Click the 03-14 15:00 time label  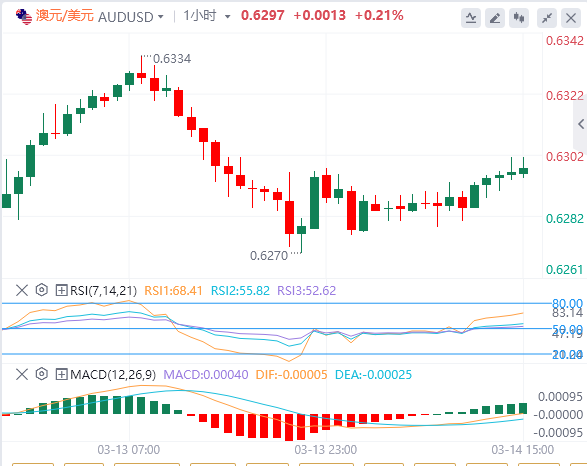click(523, 450)
